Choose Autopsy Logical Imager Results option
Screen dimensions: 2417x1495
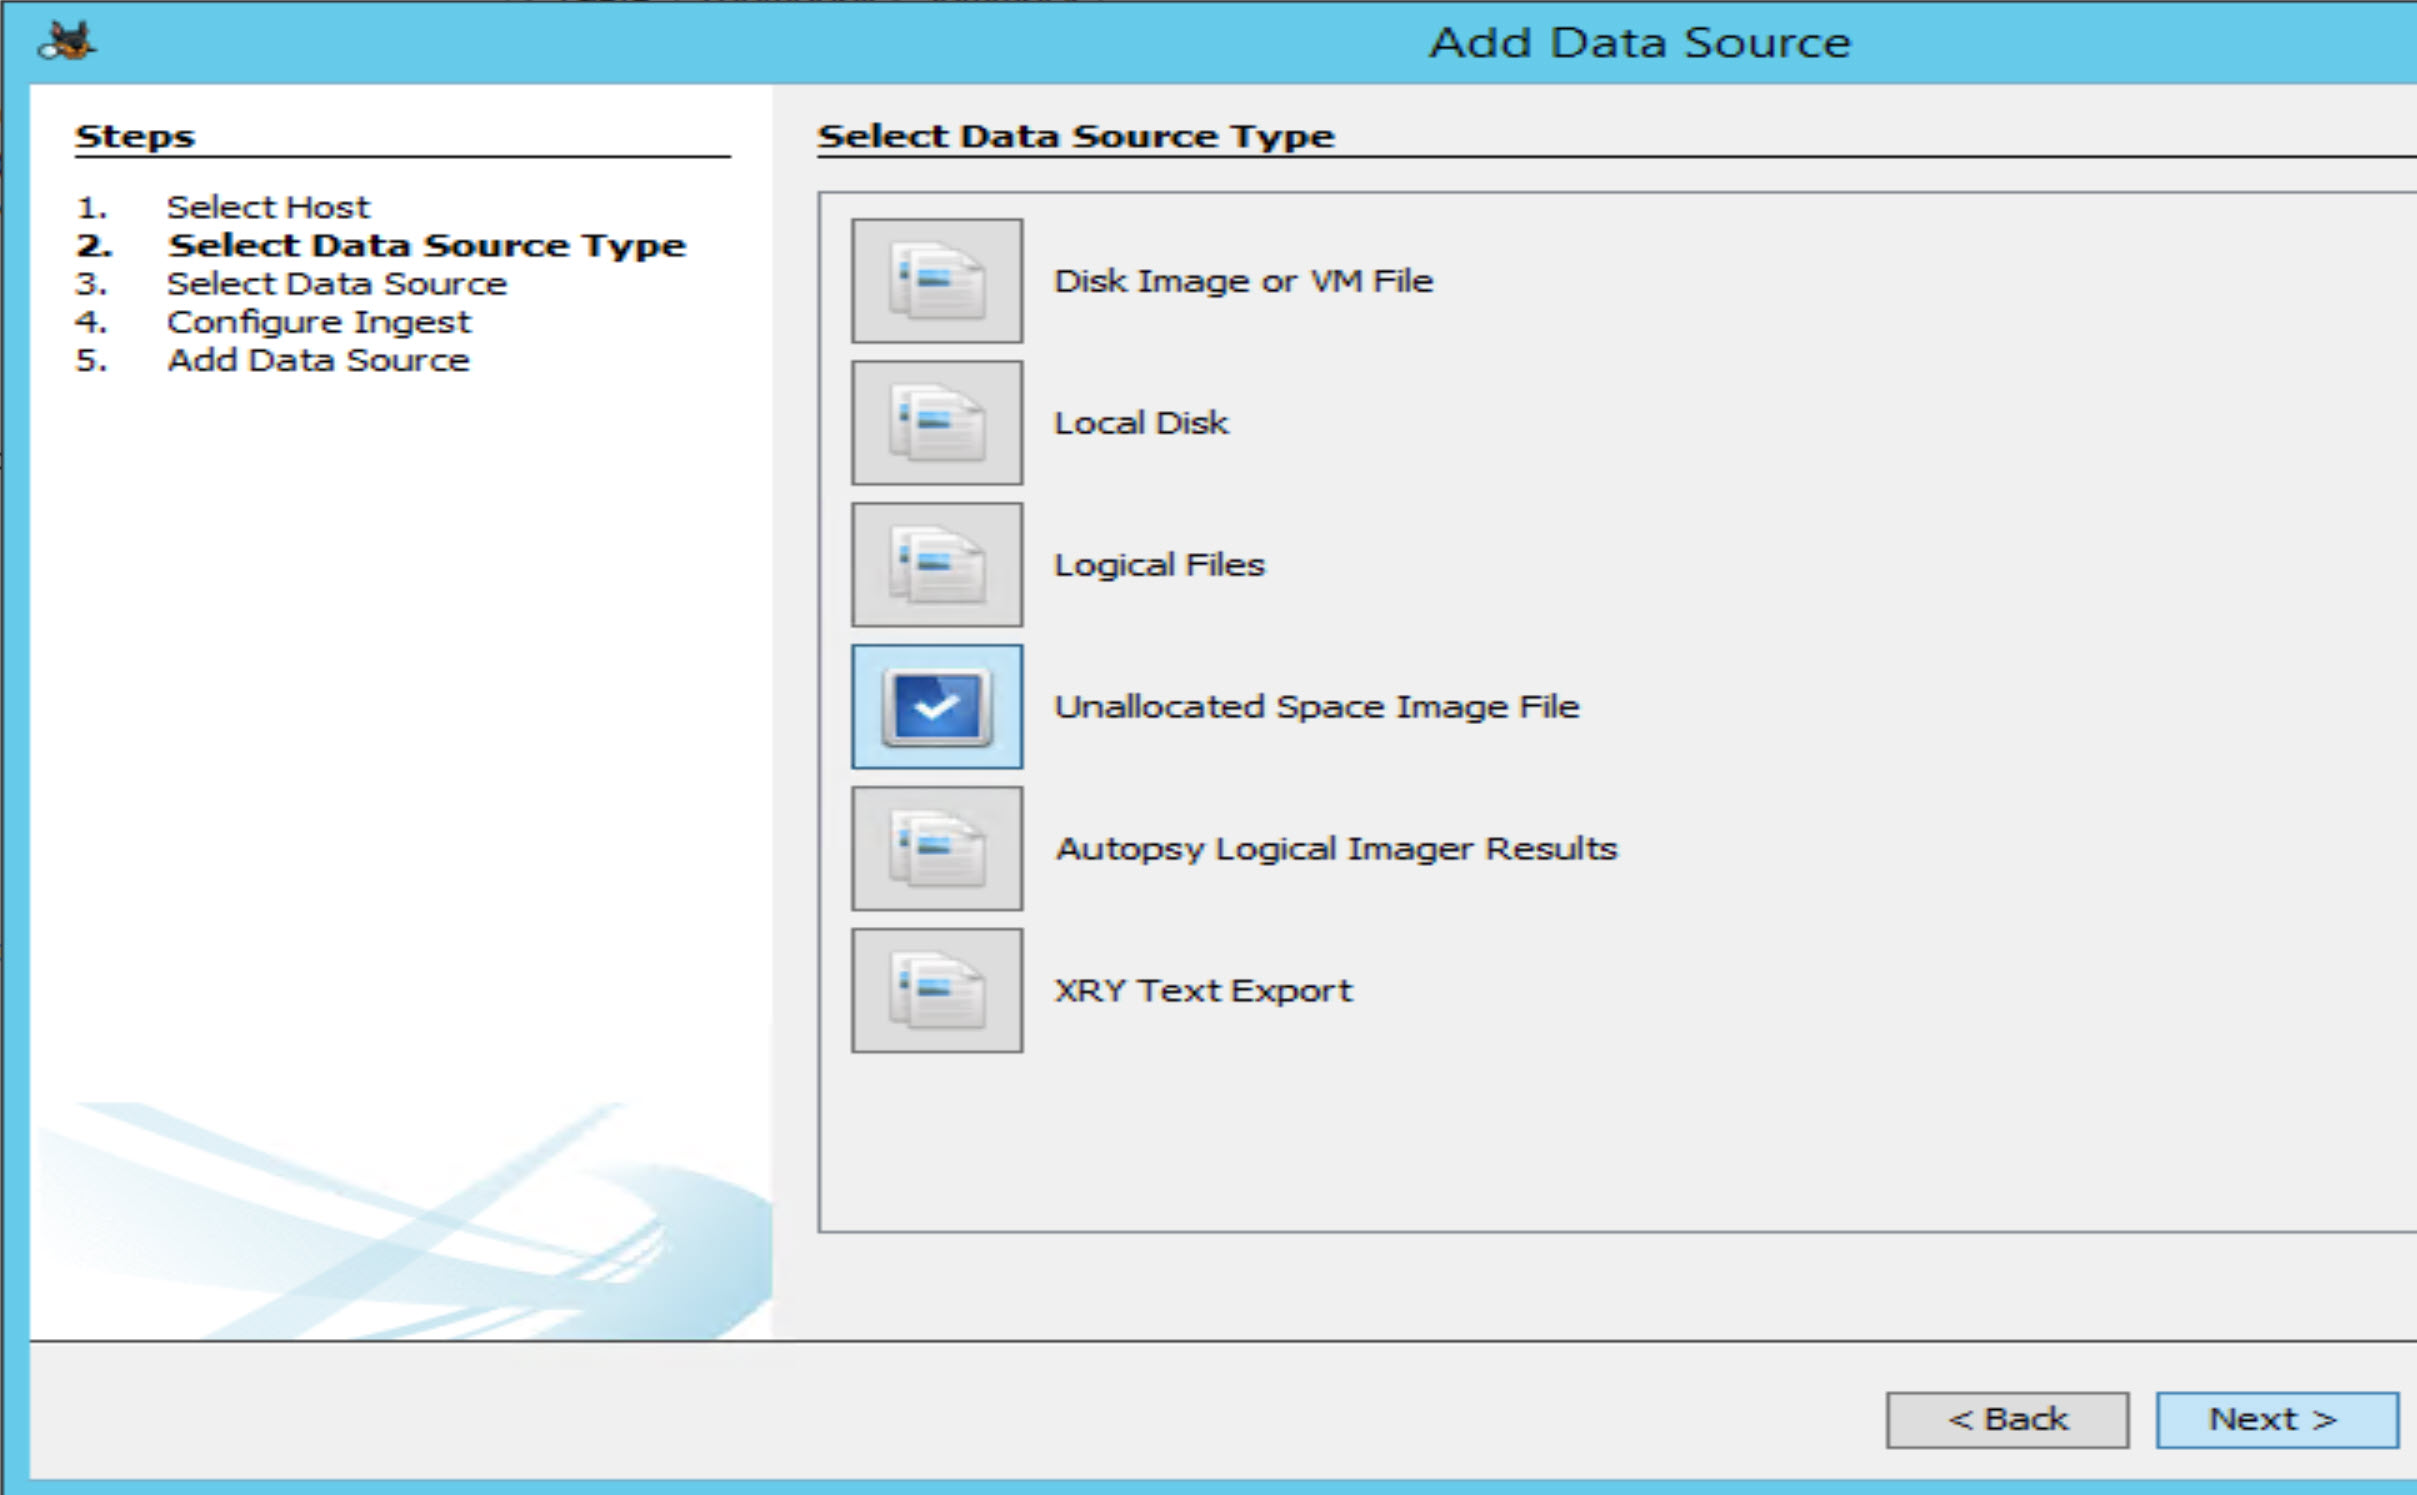pos(1334,848)
